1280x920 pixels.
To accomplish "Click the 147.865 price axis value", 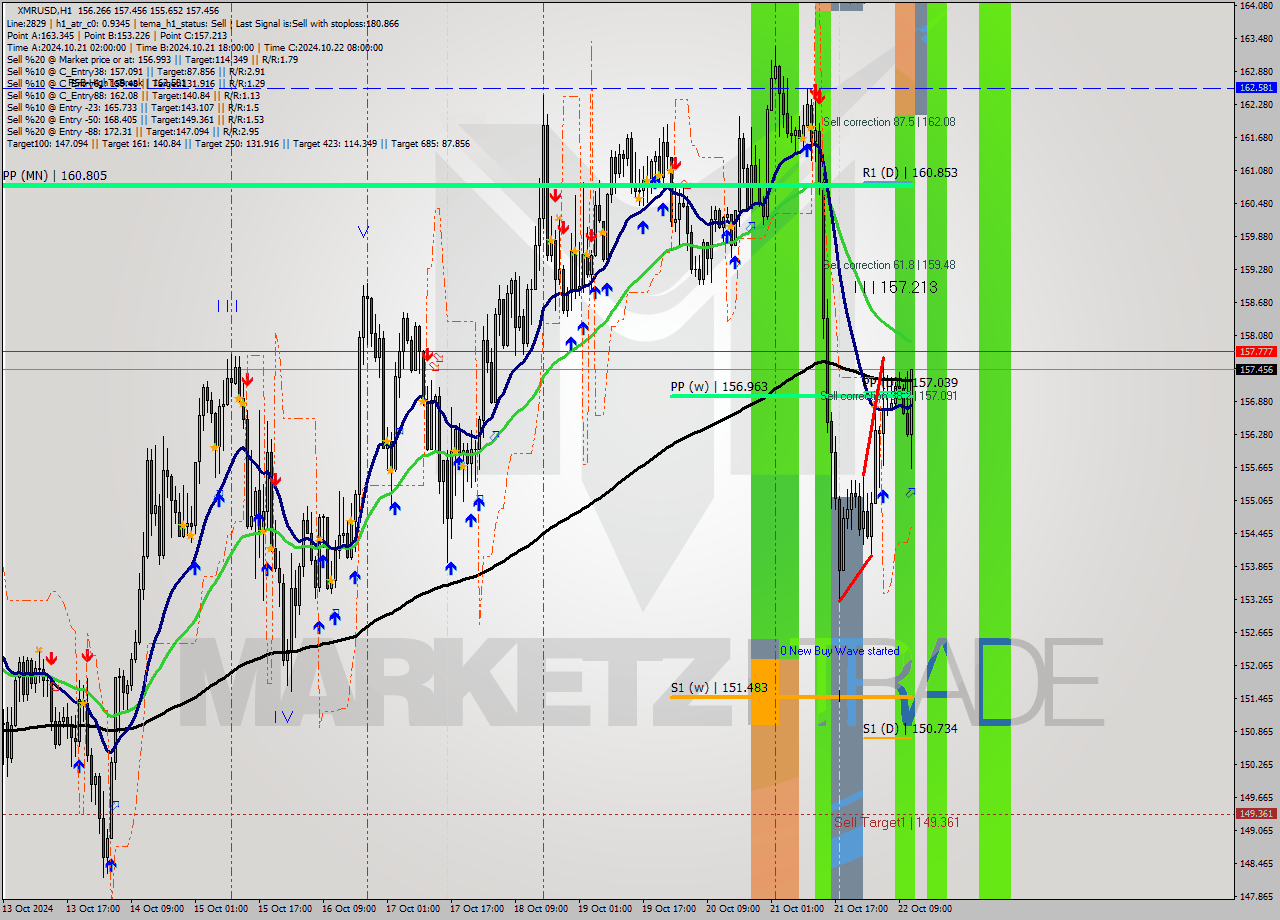I will coord(1256,896).
